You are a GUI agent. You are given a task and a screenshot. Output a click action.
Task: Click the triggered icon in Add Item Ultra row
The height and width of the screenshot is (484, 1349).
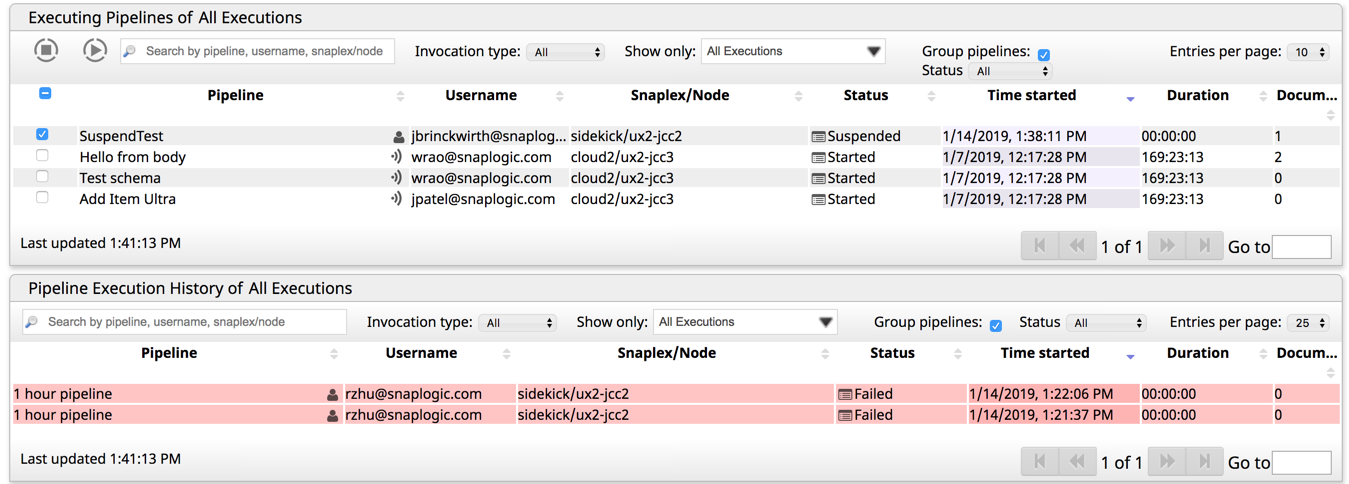tap(397, 199)
